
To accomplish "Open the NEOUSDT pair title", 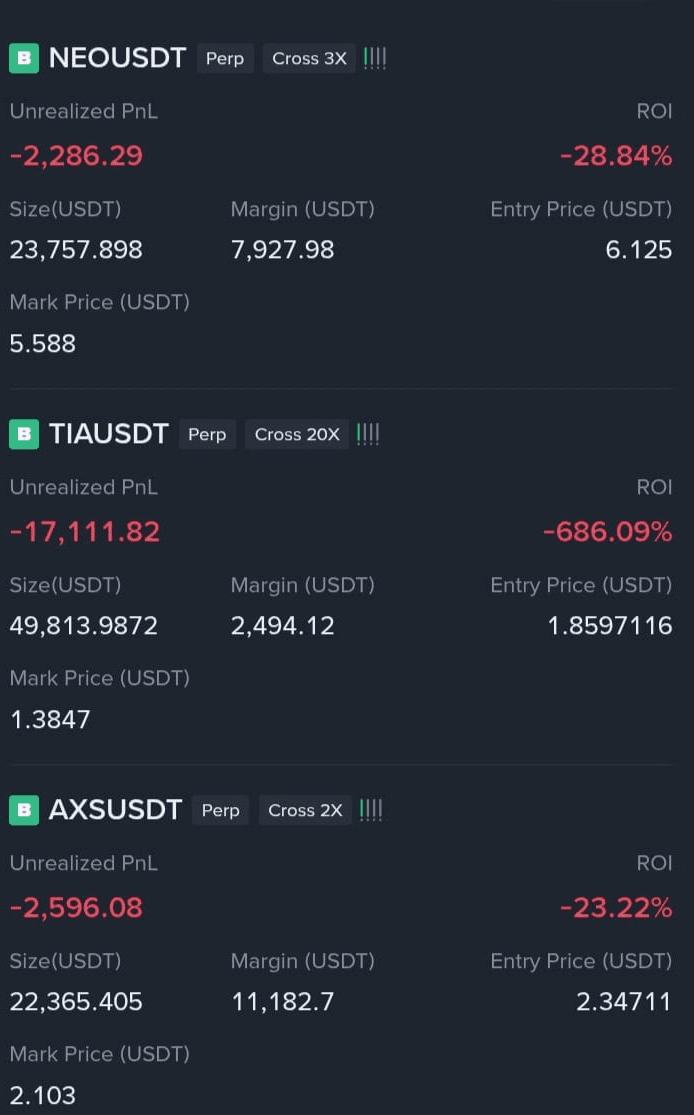I will [x=117, y=58].
